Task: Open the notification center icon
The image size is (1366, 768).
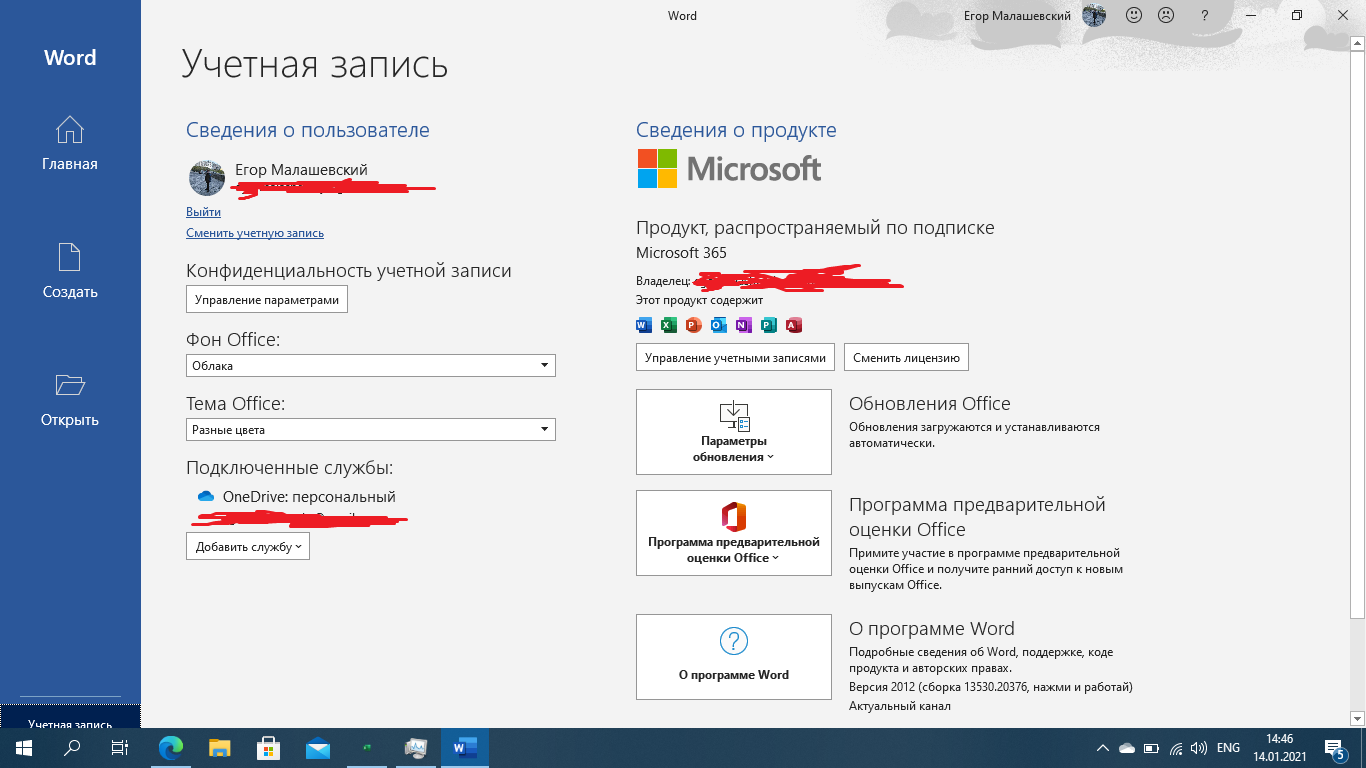Action: point(1335,748)
